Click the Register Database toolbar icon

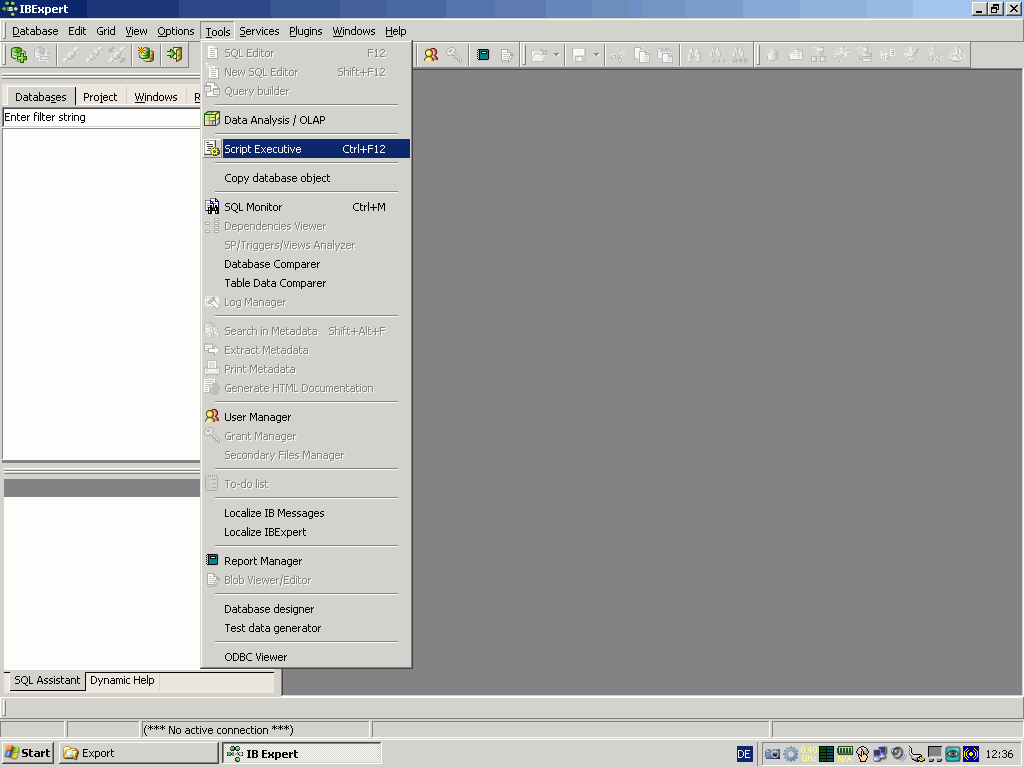click(18, 55)
